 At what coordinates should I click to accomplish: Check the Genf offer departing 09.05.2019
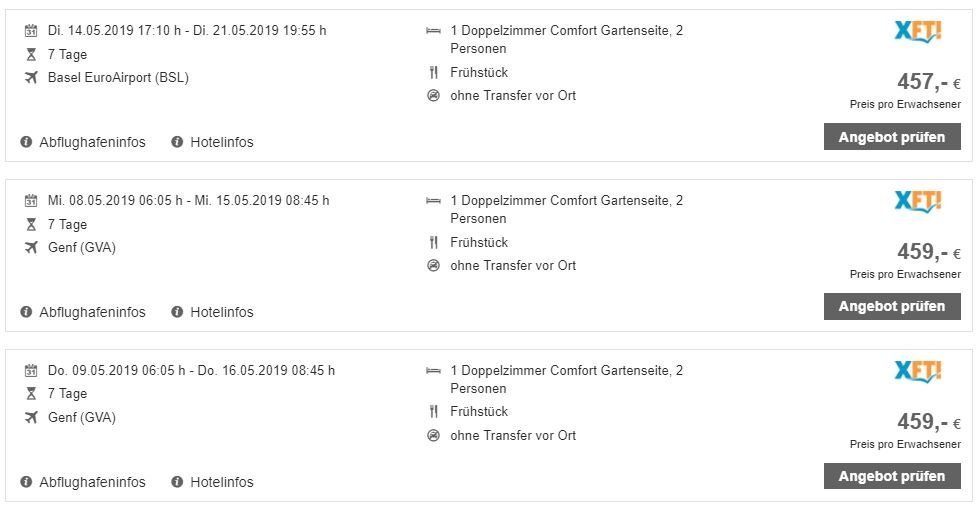(892, 476)
